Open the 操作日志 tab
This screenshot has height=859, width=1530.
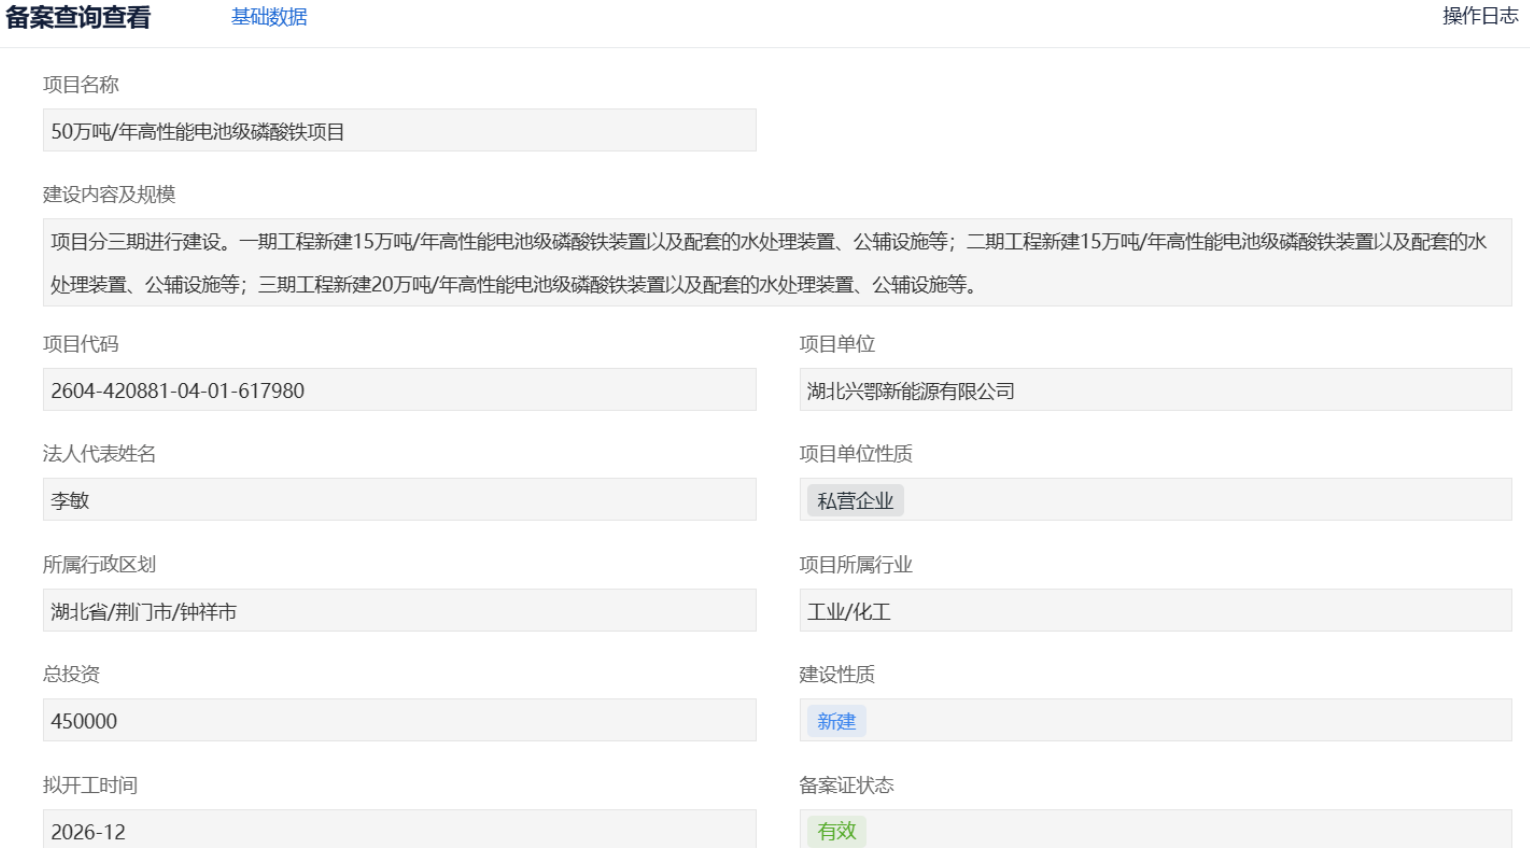pyautogui.click(x=1479, y=16)
